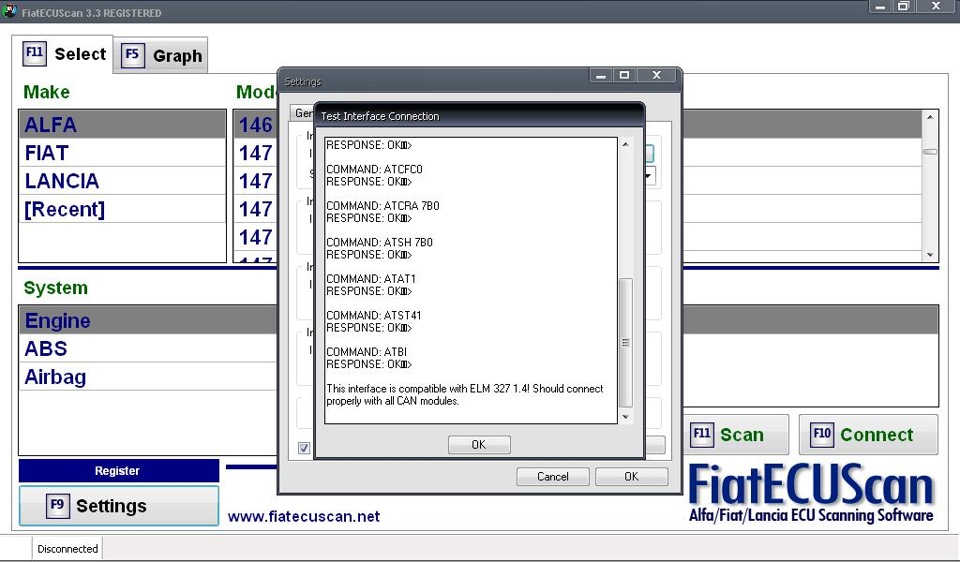The image size is (960, 562).
Task: Select LANCIA in the Make list
Action: click(122, 181)
